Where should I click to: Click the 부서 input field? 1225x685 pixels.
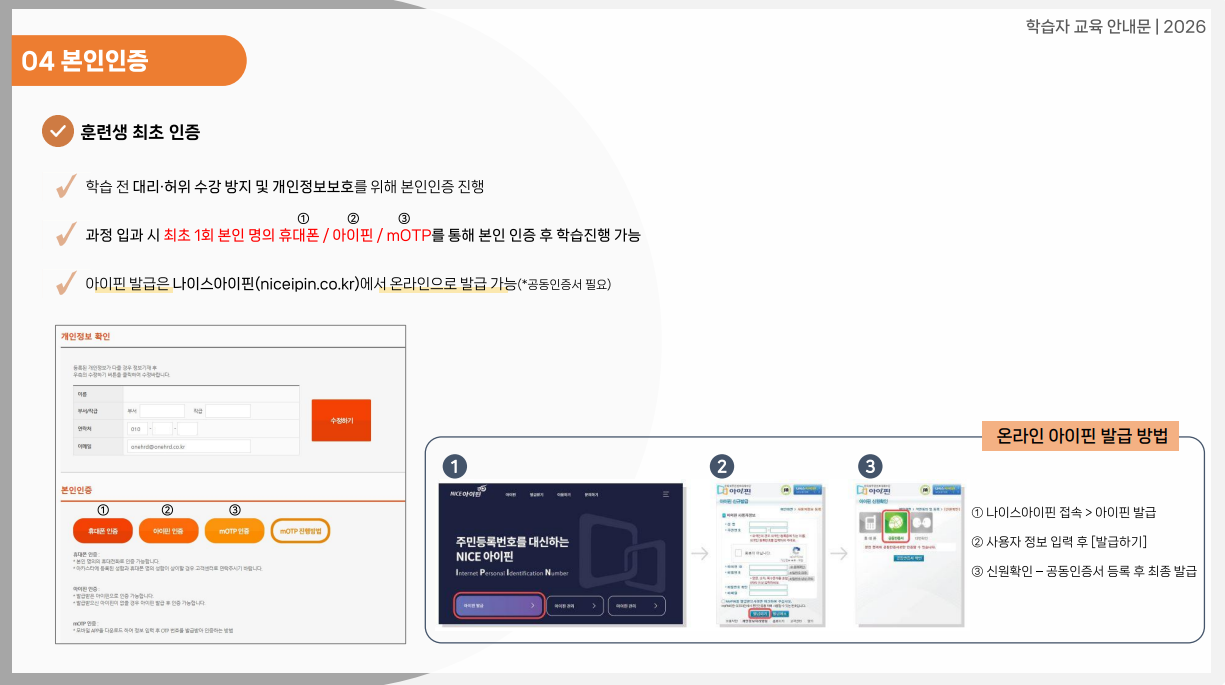[162, 410]
